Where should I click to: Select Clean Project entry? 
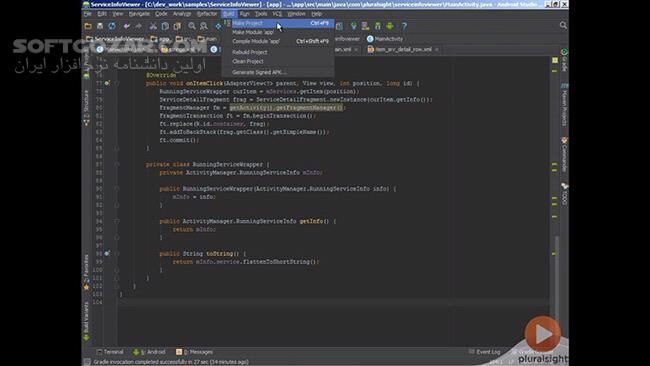click(278, 61)
